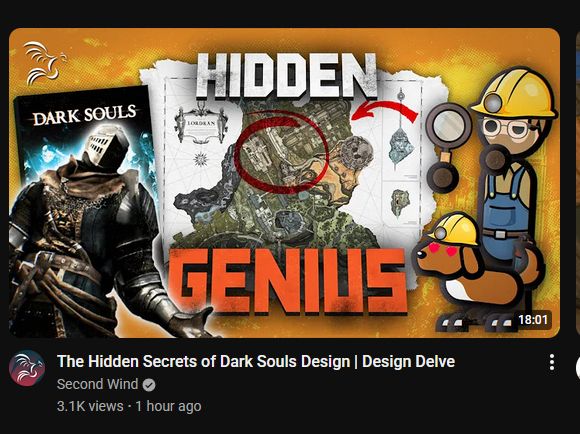This screenshot has width=580, height=434.
Task: Click the Second Wind channel avatar
Action: 27,368
